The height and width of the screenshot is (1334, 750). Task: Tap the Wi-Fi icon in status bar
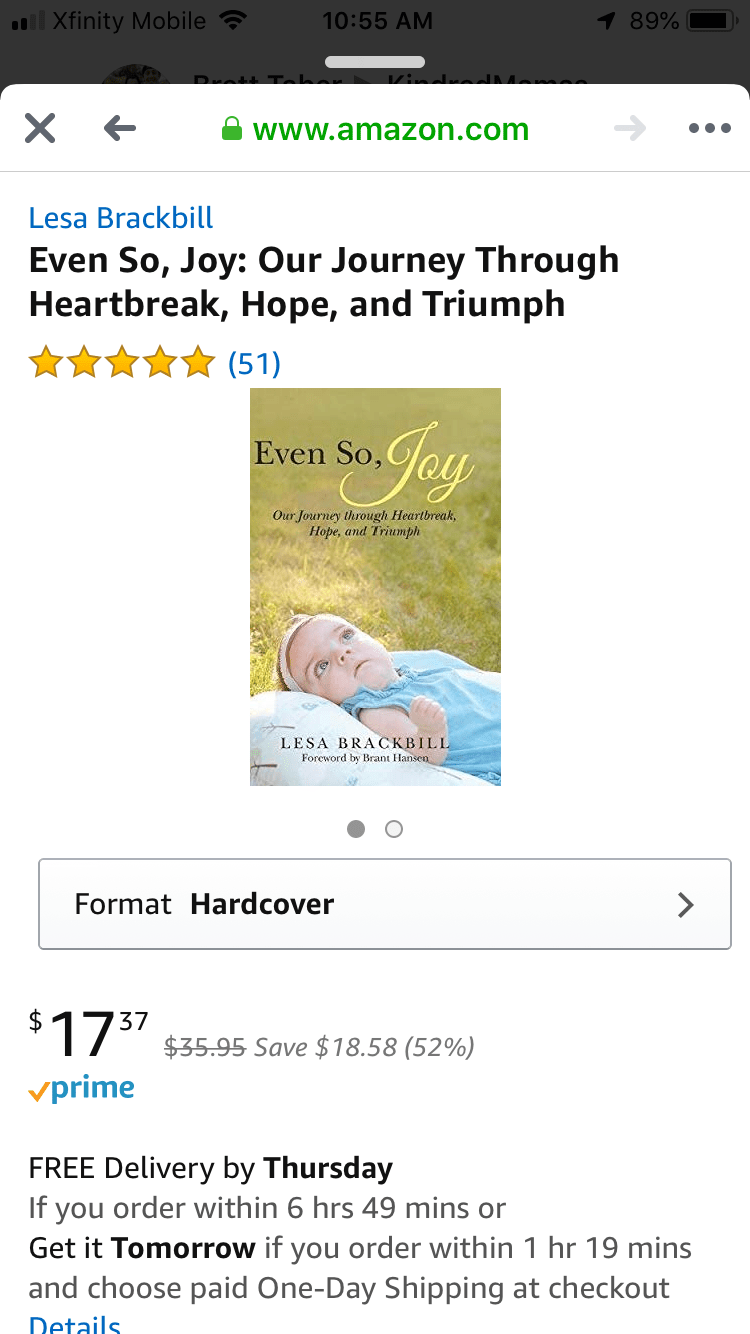tap(233, 20)
